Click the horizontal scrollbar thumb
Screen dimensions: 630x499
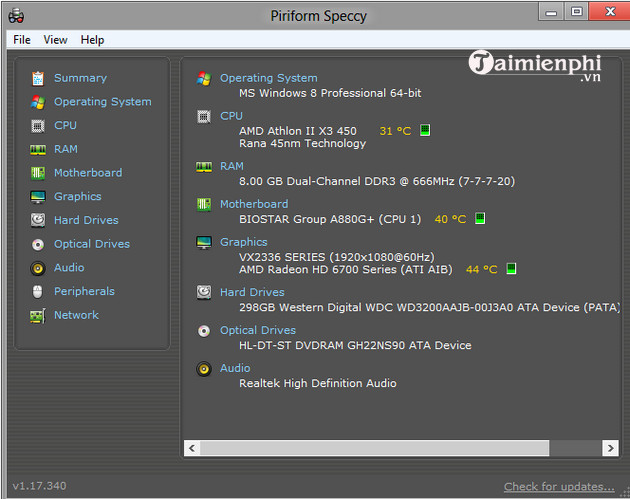point(374,448)
